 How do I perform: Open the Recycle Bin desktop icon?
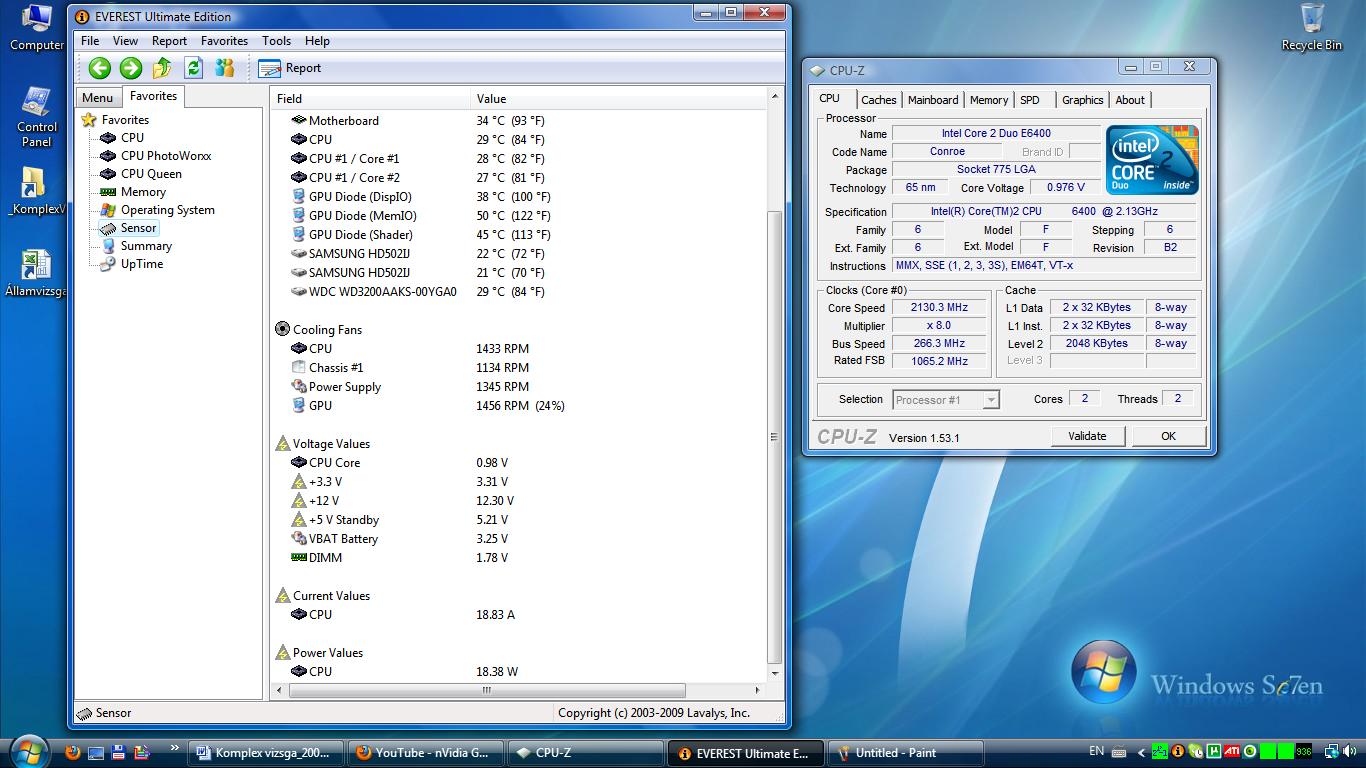click(1312, 27)
